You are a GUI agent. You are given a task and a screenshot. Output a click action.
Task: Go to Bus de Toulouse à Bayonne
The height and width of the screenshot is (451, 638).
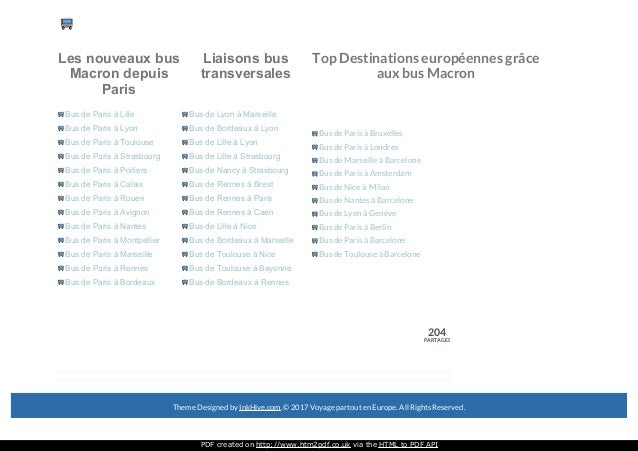(240, 268)
